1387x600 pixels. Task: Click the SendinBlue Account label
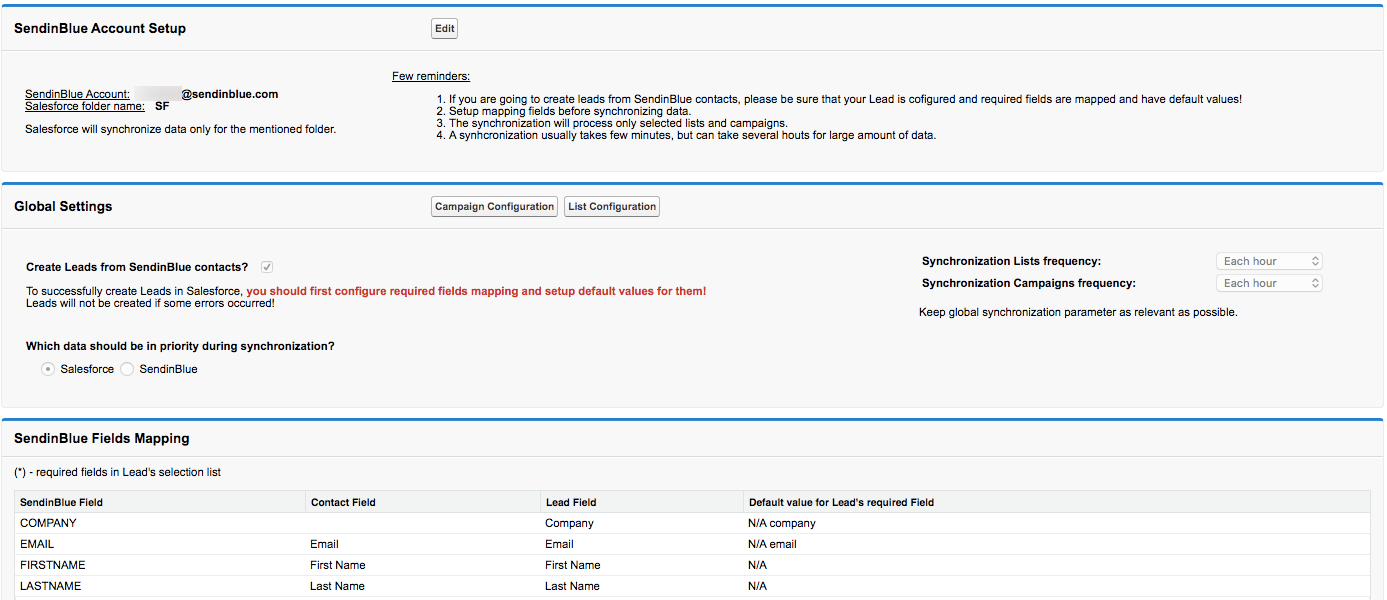pyautogui.click(x=77, y=94)
